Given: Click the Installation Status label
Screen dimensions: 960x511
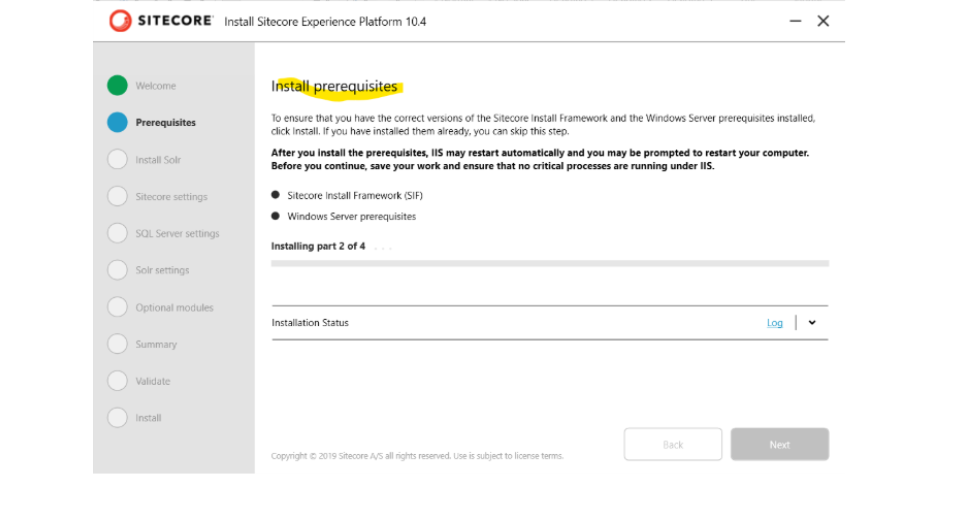Looking at the screenshot, I should pos(310,323).
